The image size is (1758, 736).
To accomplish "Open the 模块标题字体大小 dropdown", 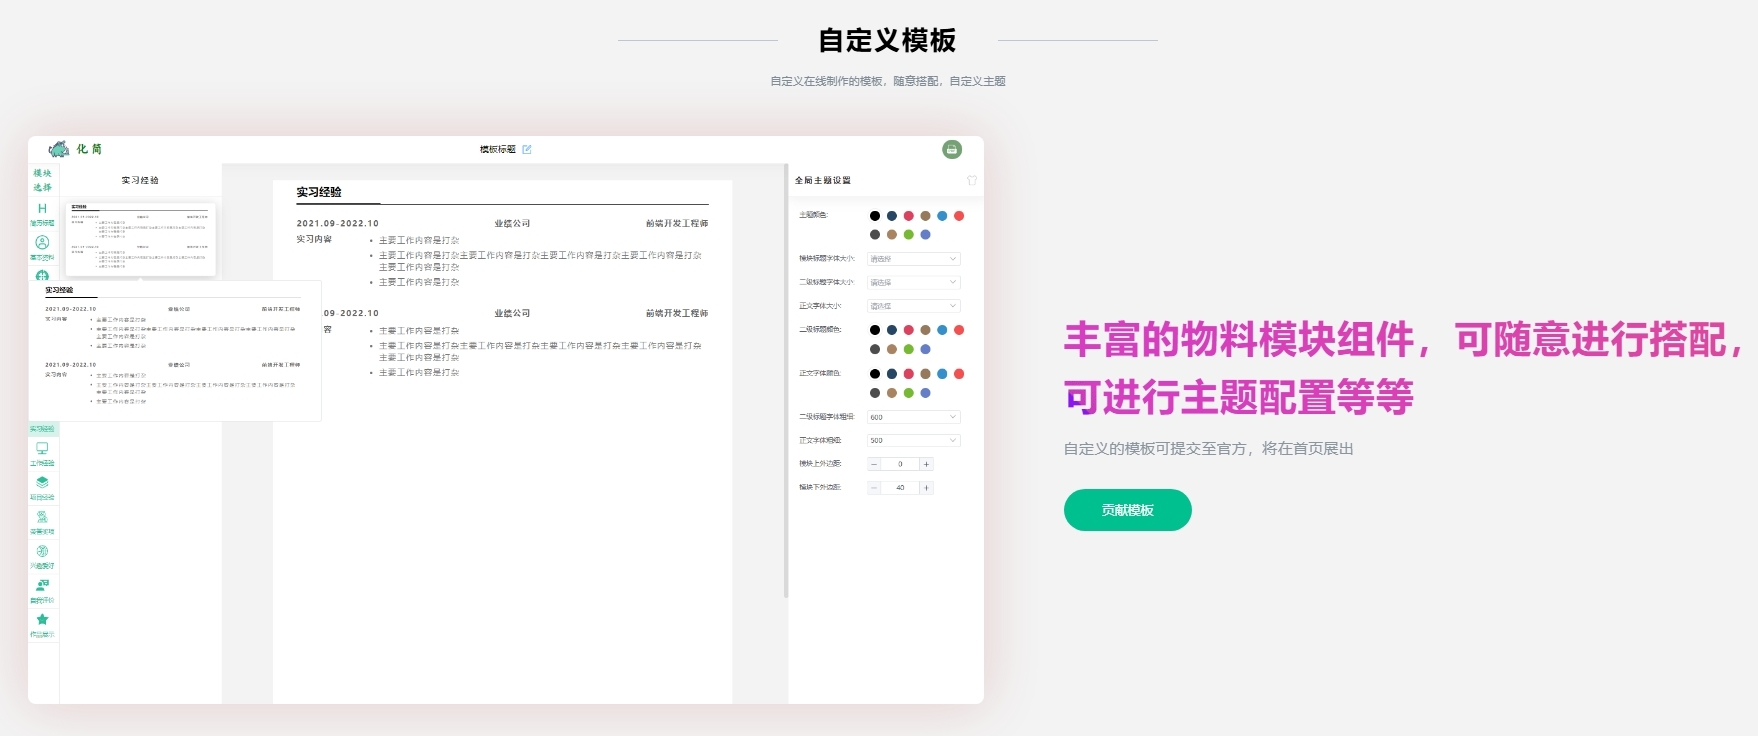I will (x=913, y=259).
